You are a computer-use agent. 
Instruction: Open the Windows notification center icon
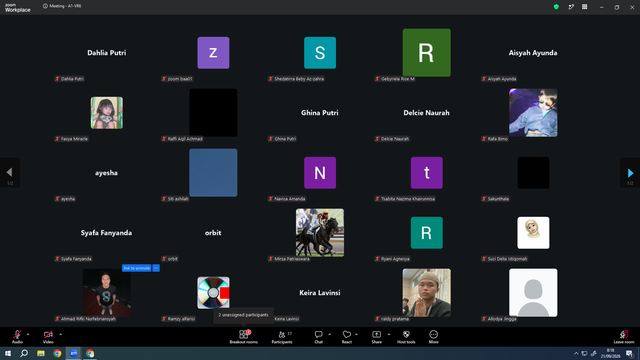629,353
